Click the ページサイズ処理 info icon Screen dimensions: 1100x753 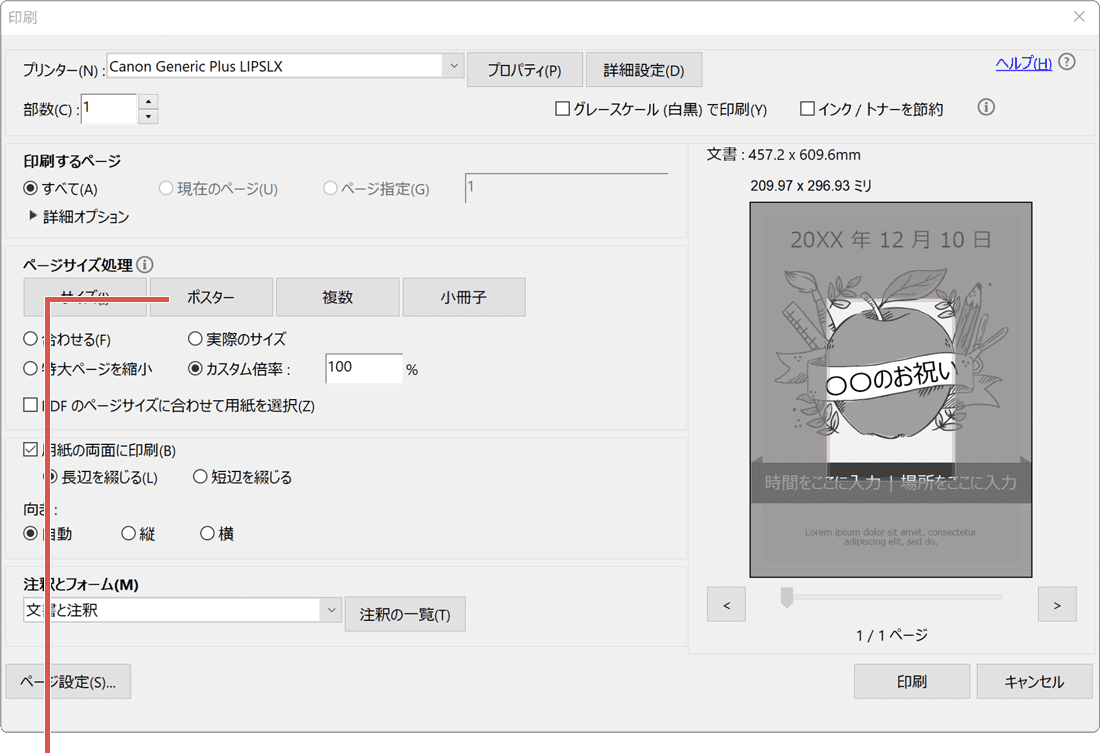tap(146, 265)
